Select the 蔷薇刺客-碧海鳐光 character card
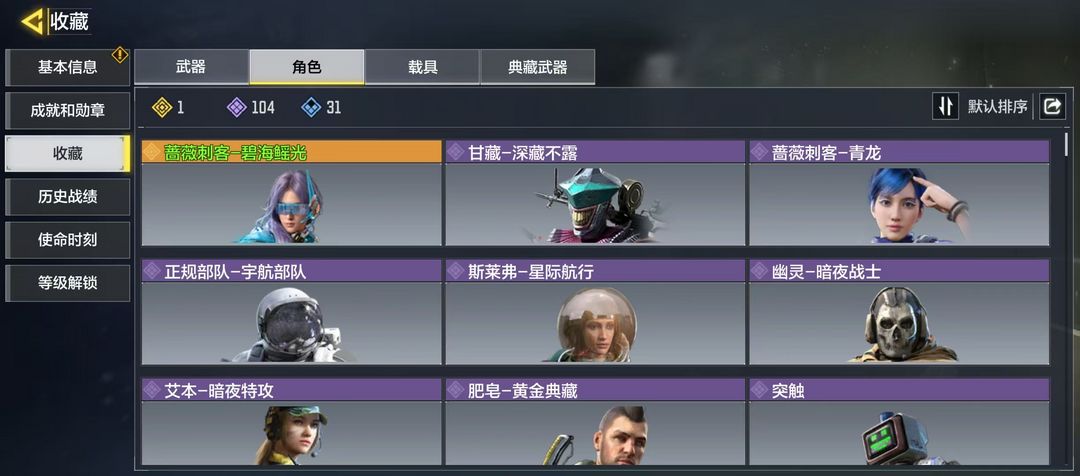 click(x=291, y=193)
